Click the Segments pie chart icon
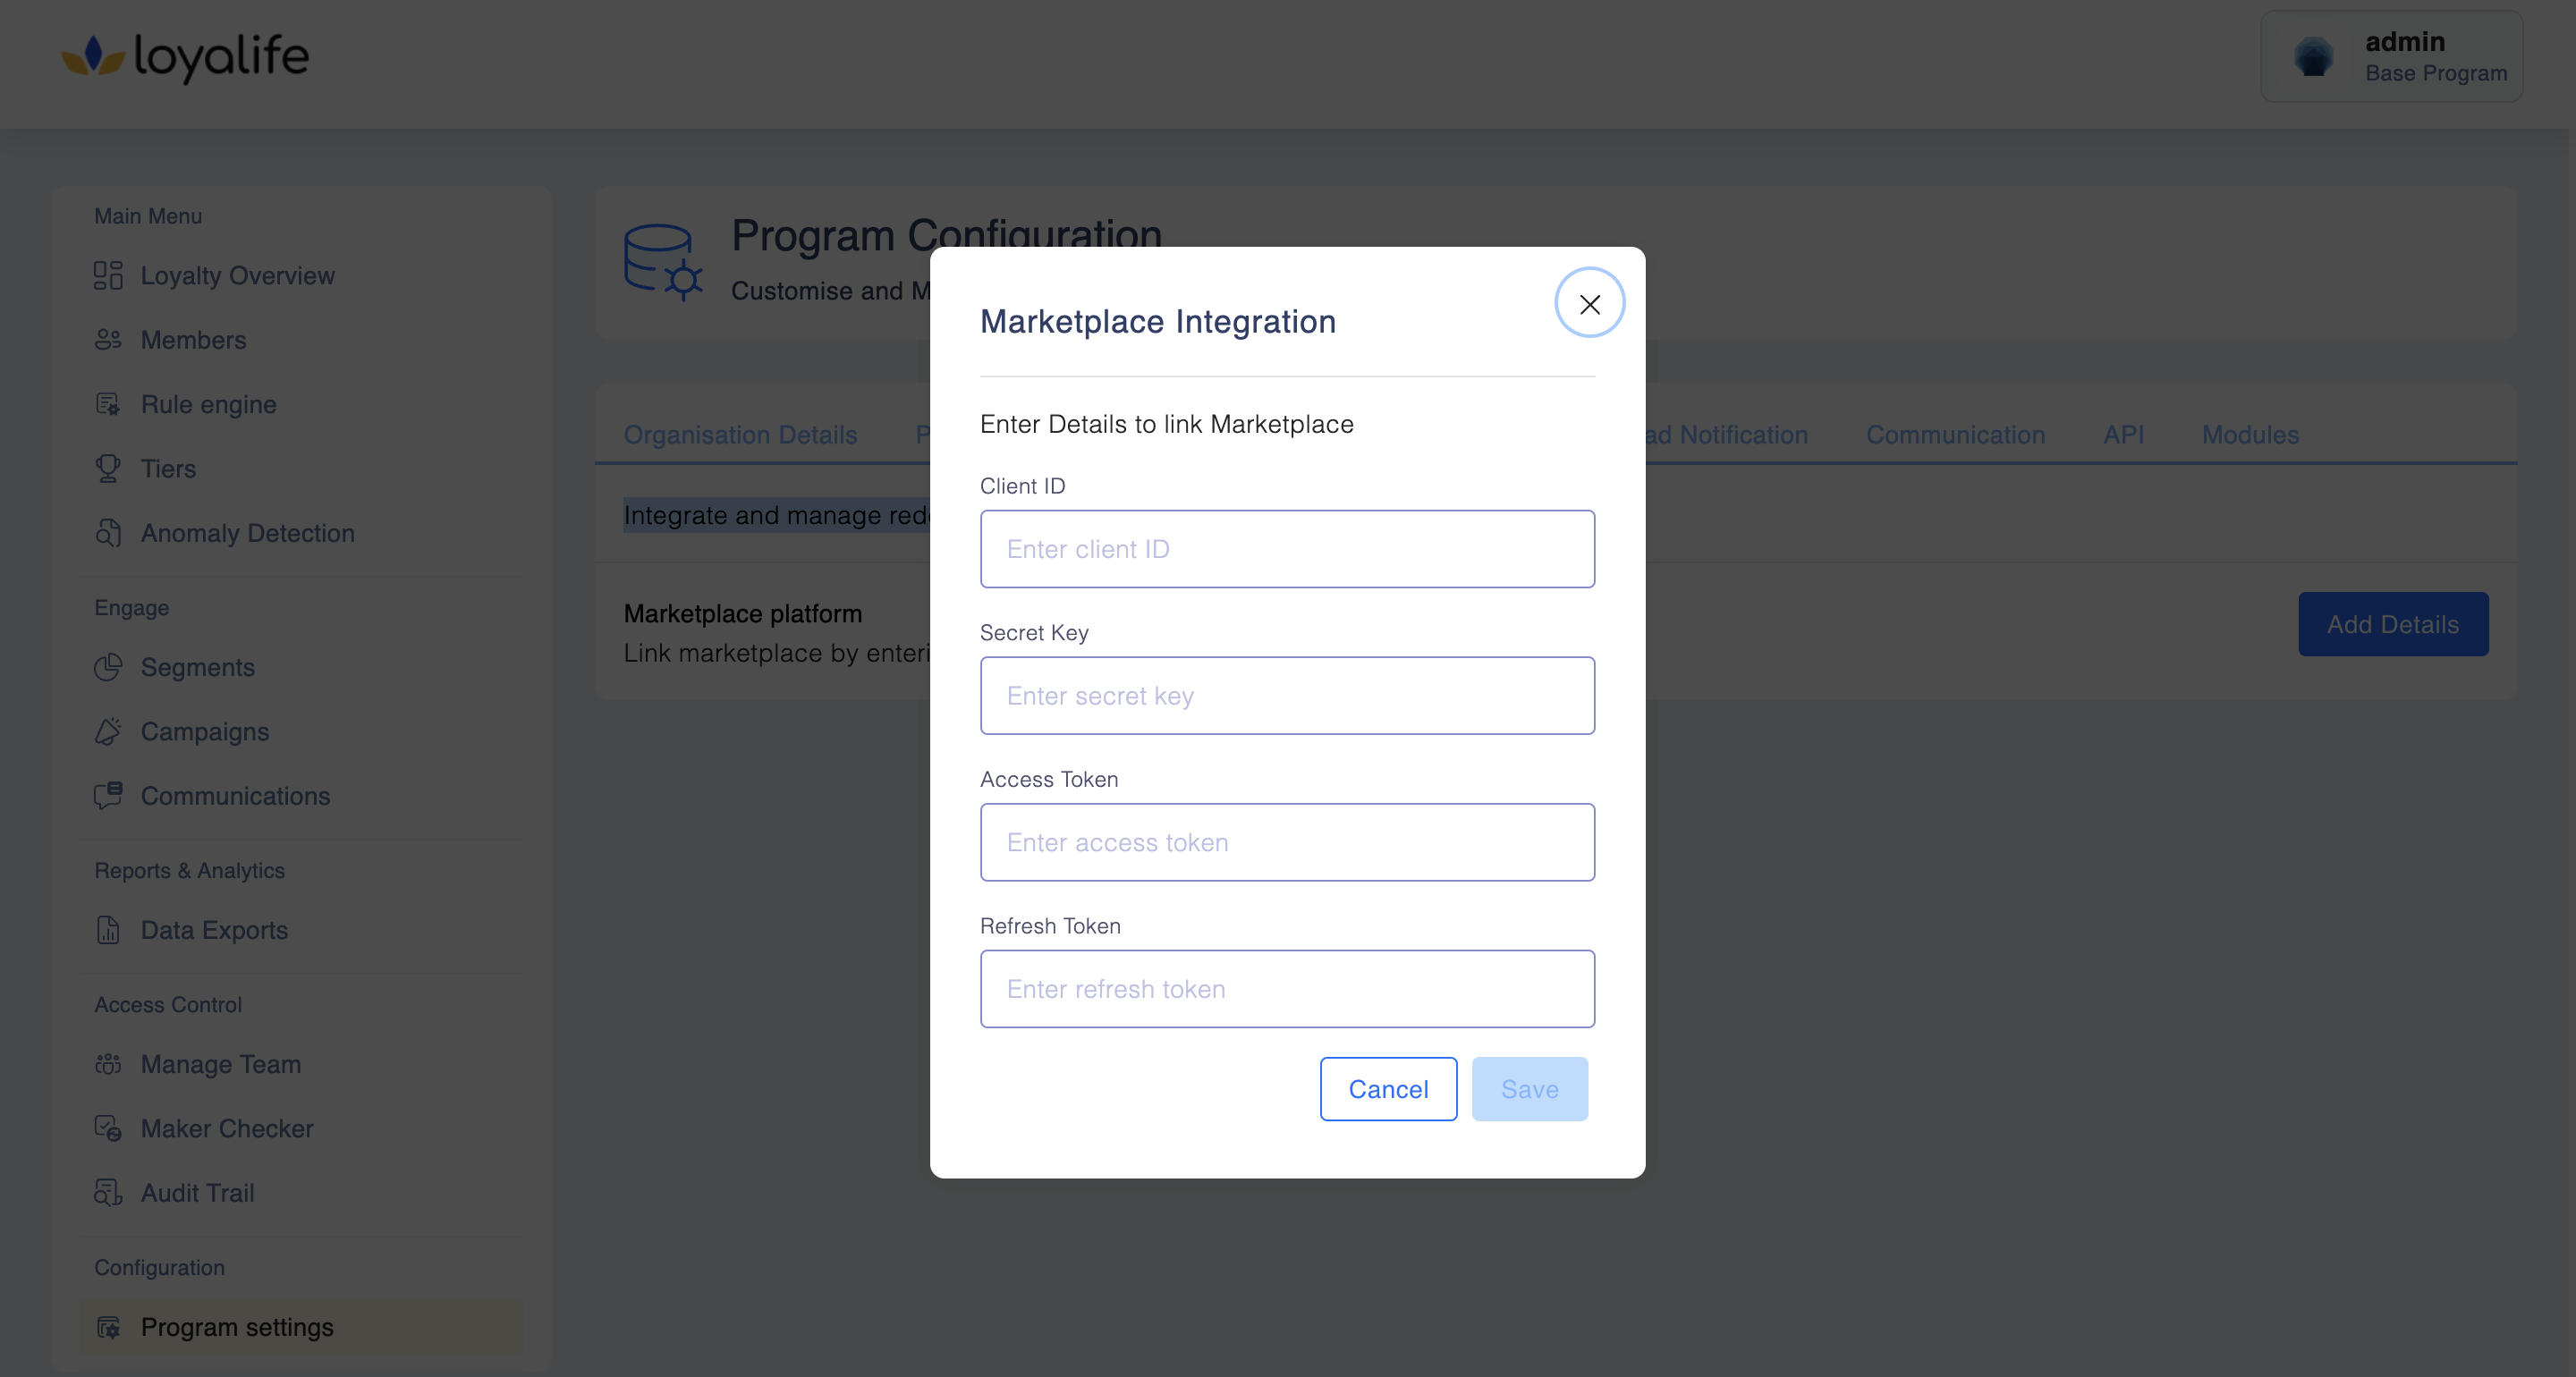Image resolution: width=2576 pixels, height=1377 pixels. tap(108, 667)
